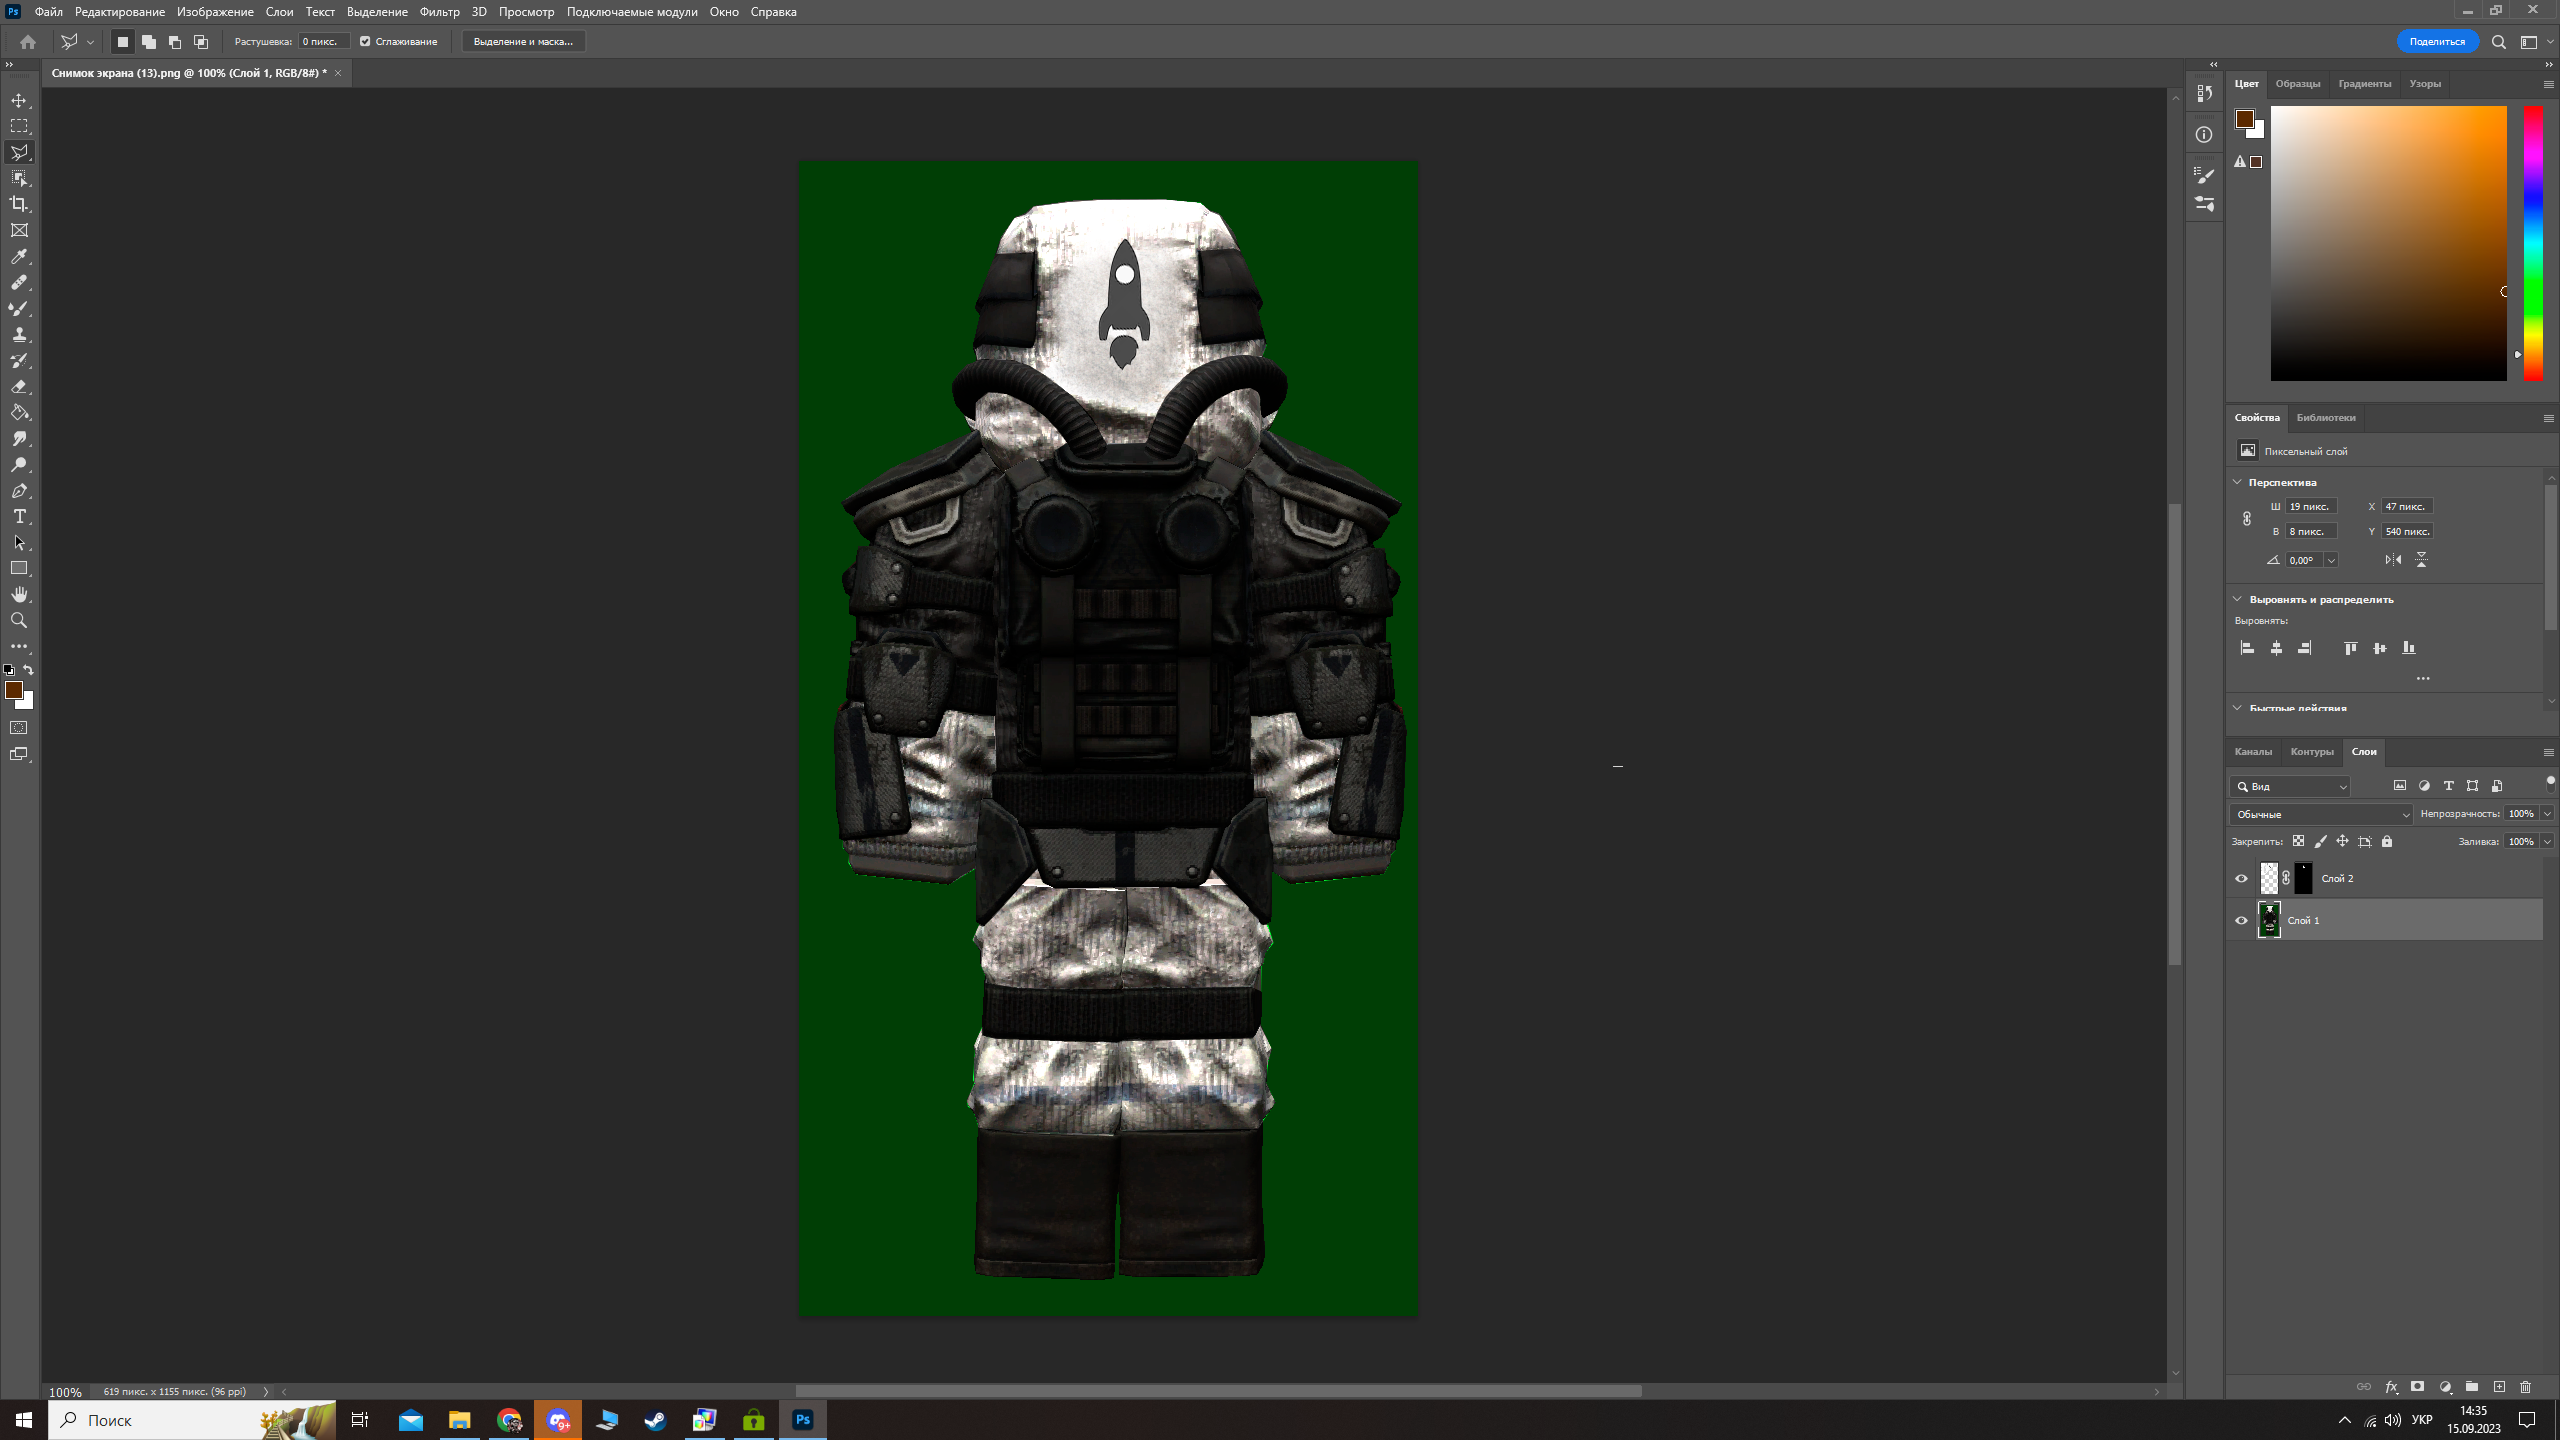This screenshot has width=2560, height=1440.
Task: Select the Smudge tool
Action: click(19, 439)
